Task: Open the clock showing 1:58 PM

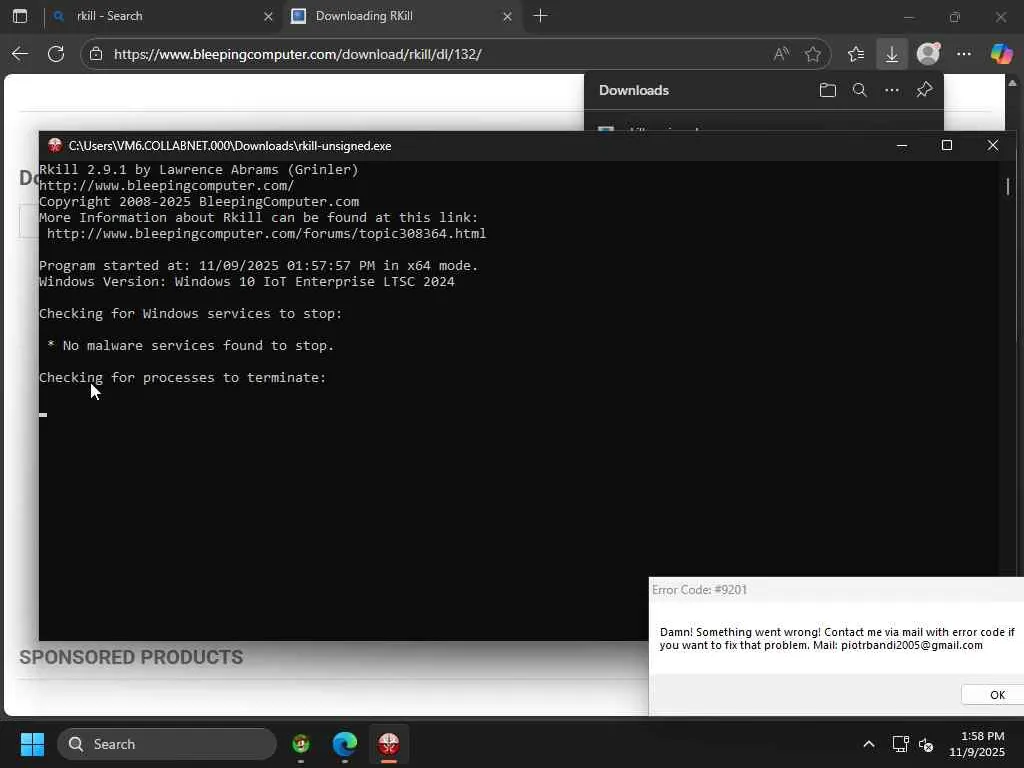Action: [x=977, y=744]
